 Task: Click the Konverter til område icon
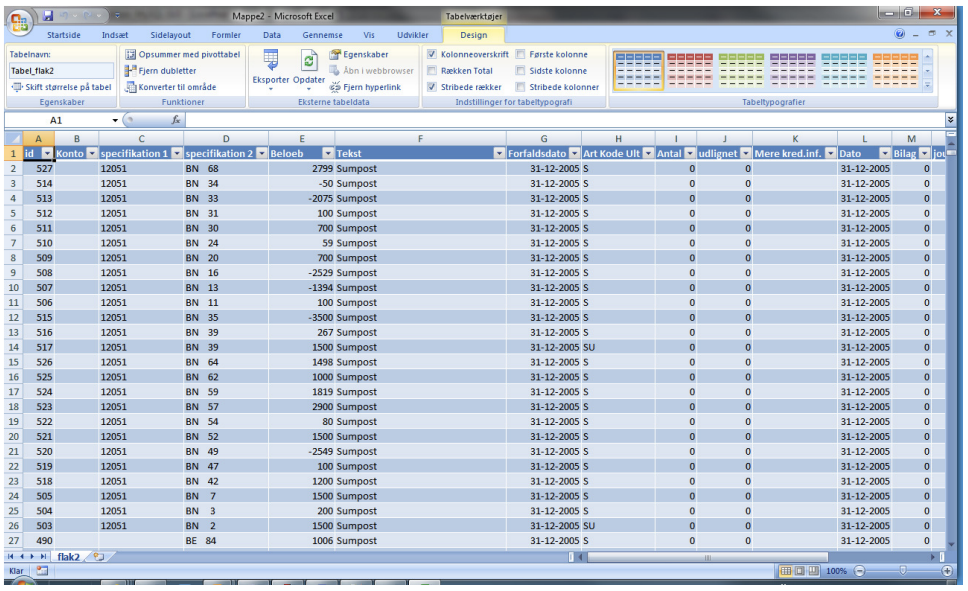tap(130, 87)
